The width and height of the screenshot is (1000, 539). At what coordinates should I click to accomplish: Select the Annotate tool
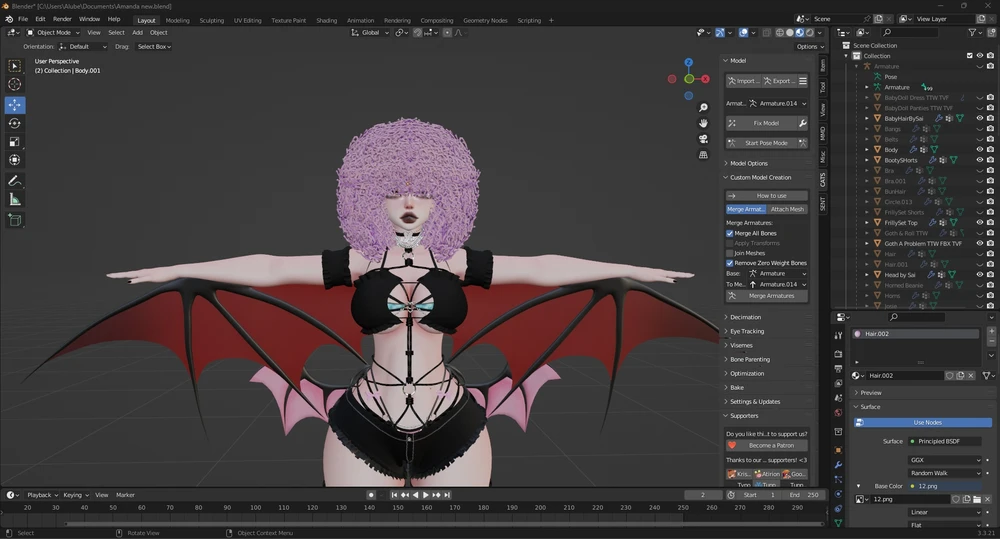[14, 181]
